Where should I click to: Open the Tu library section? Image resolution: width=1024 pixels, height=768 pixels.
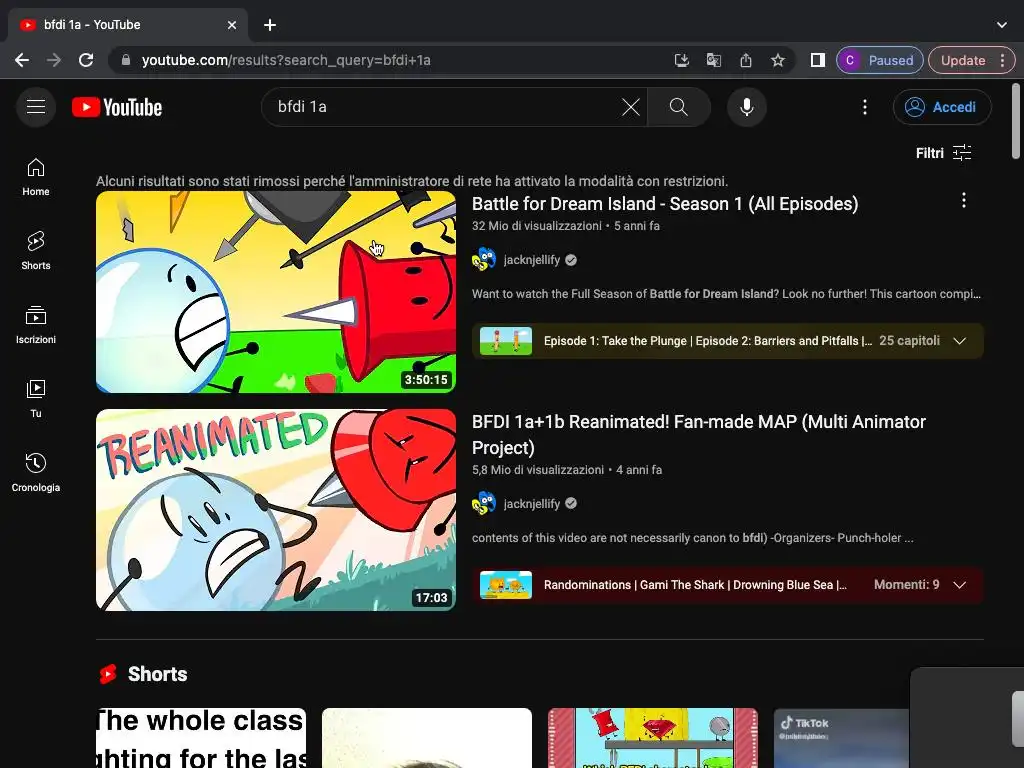click(36, 398)
